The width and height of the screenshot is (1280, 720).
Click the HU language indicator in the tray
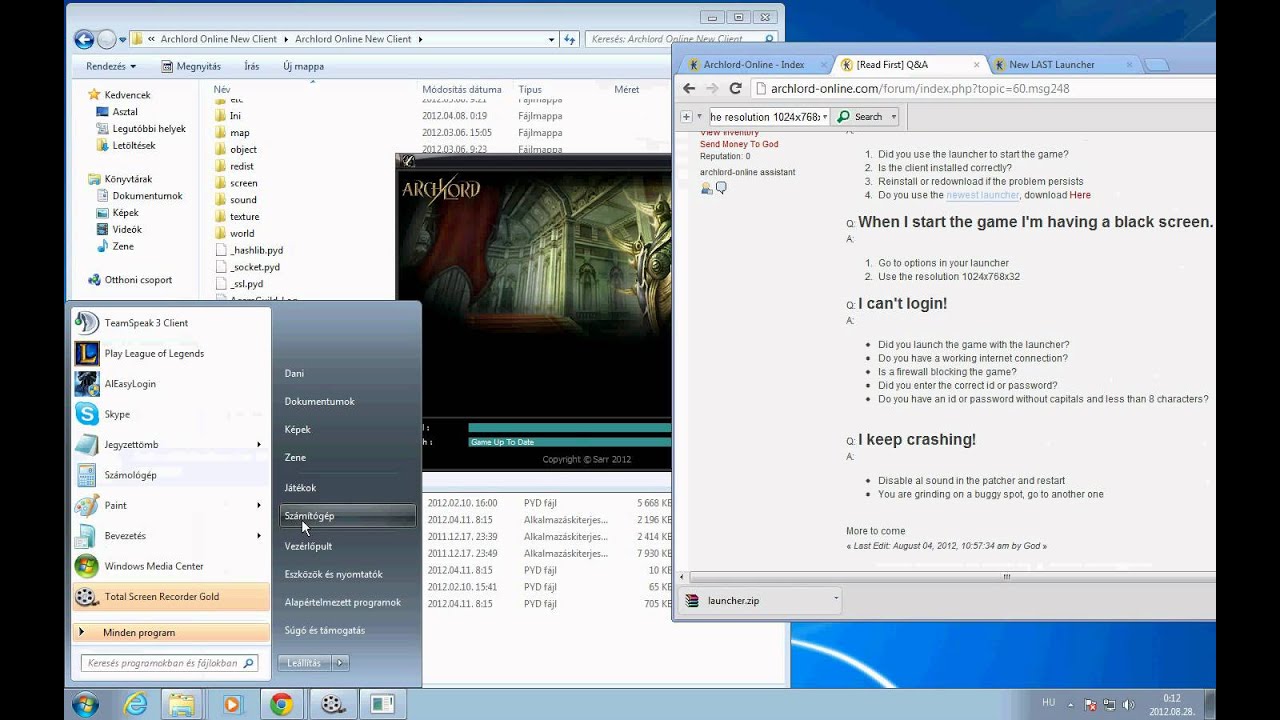pos(1049,703)
